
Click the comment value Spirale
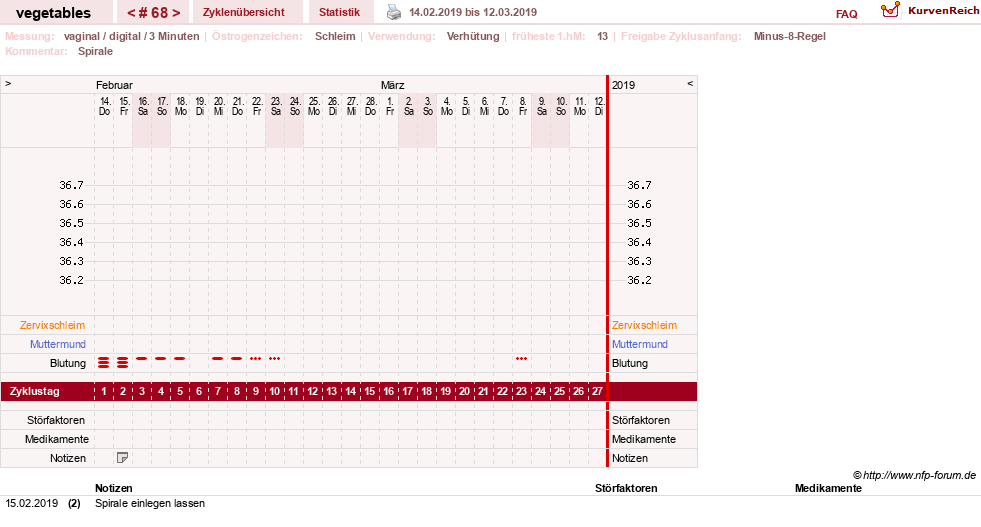pyautogui.click(x=95, y=51)
